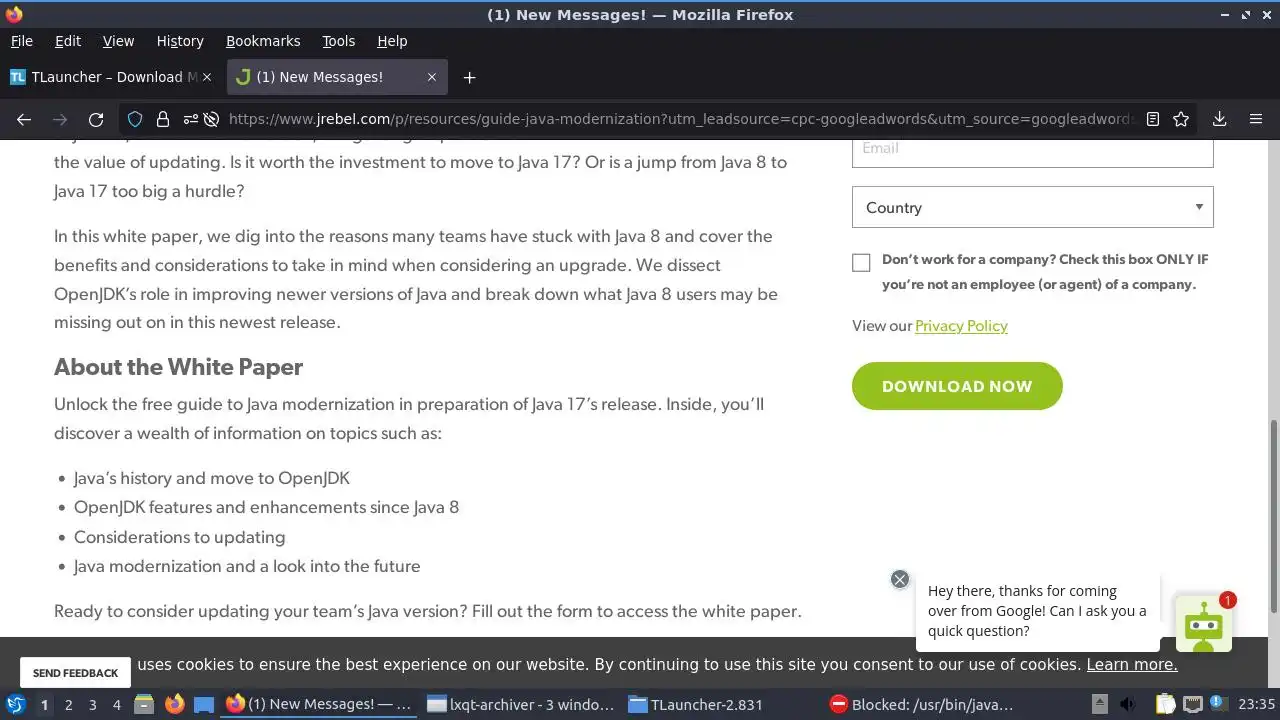Click the SEND FEEDBACK button

click(75, 673)
